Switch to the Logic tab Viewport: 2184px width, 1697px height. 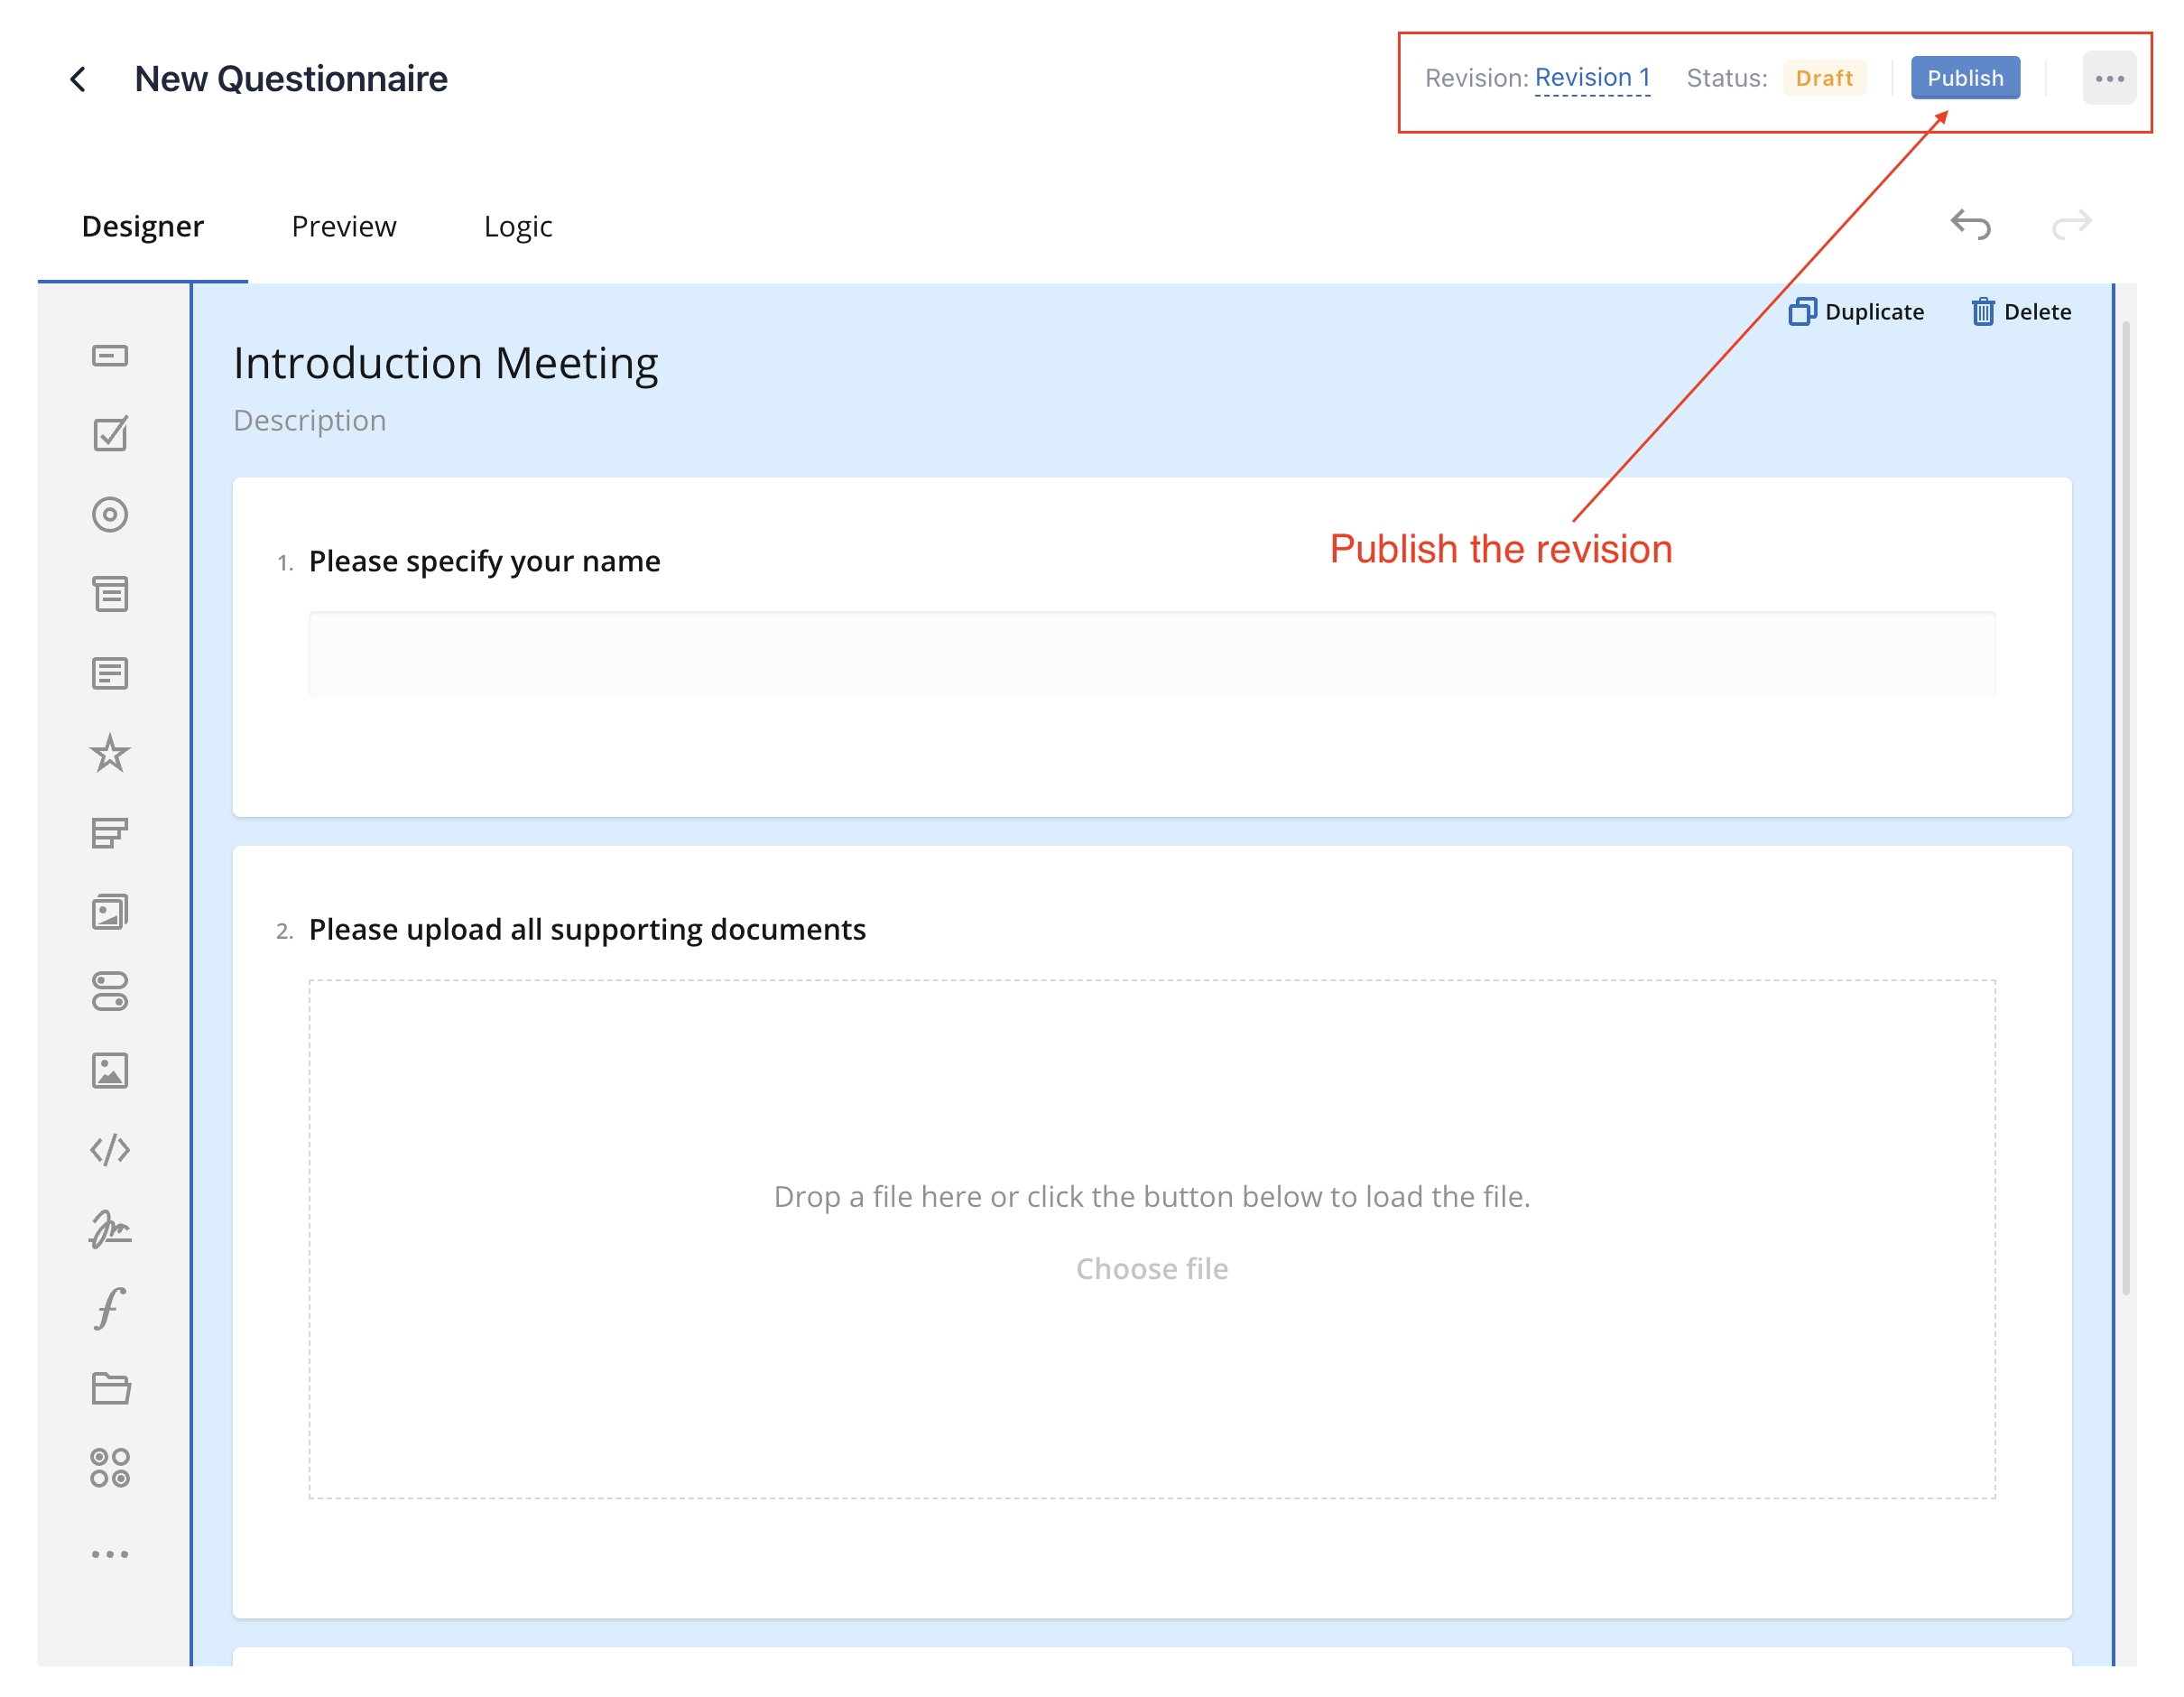click(517, 227)
